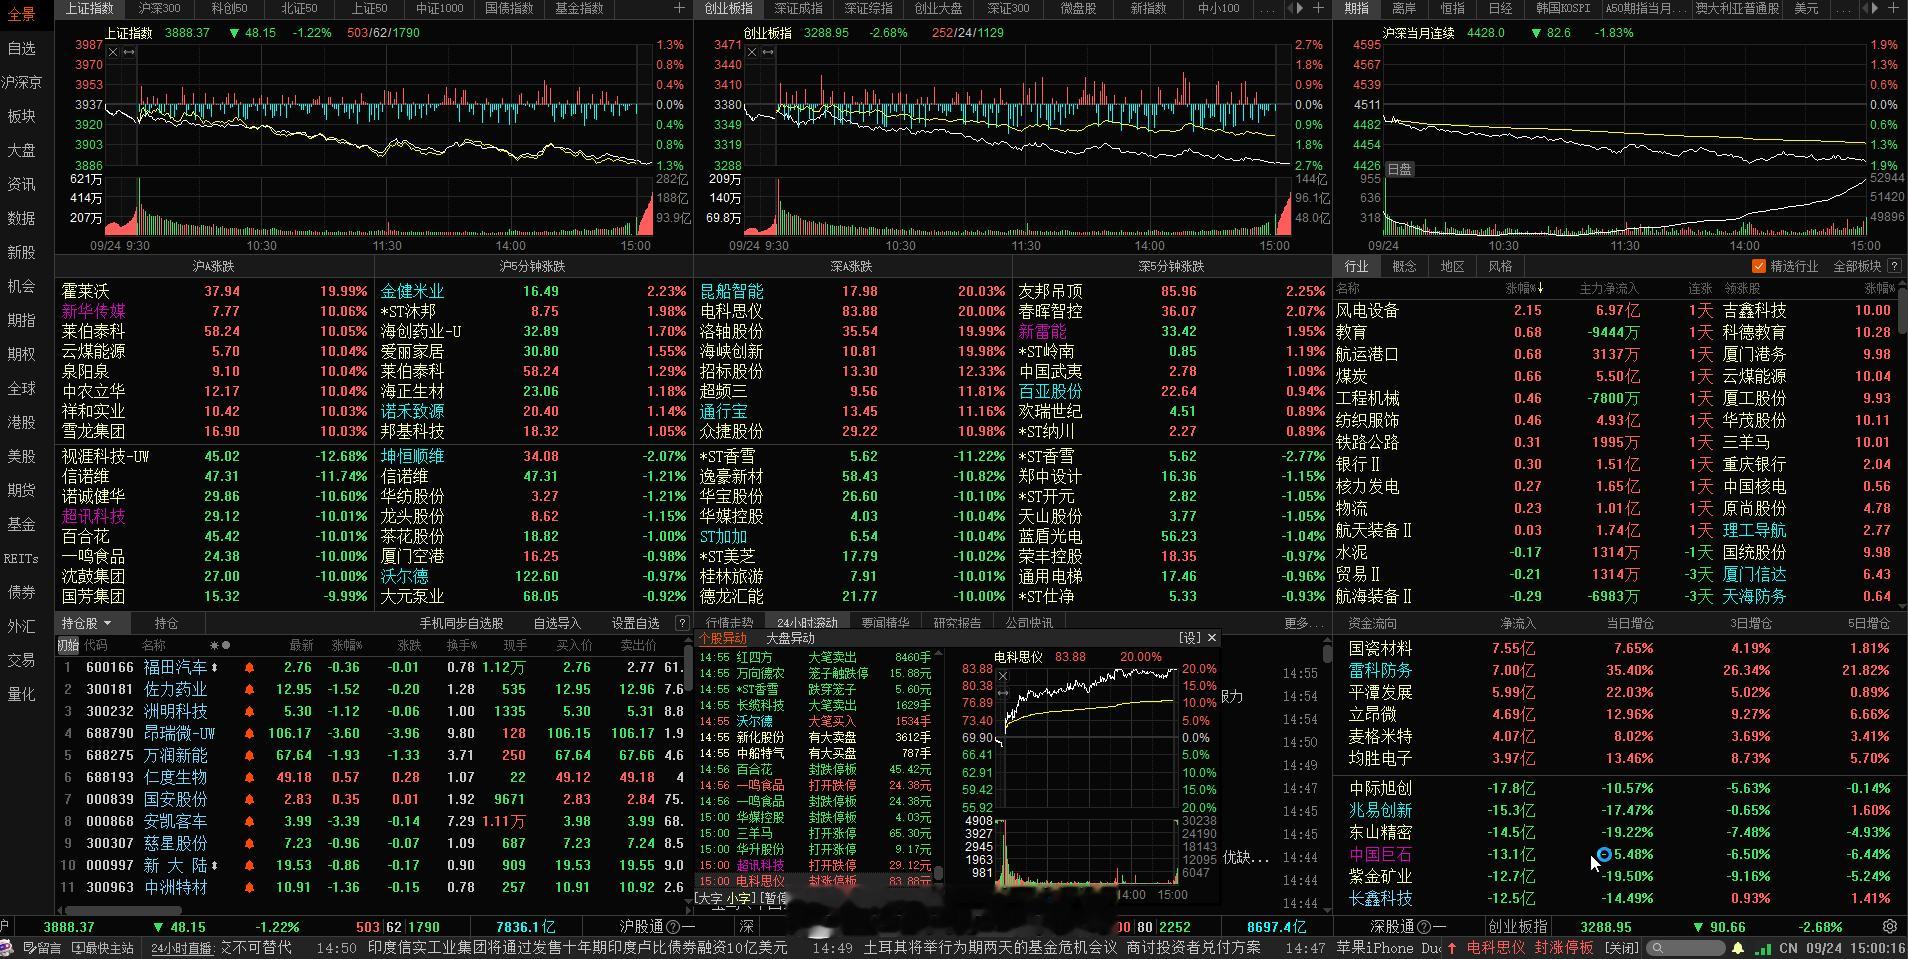Close the overlay on the 上证指数 chart
The image size is (1908, 959).
click(113, 52)
